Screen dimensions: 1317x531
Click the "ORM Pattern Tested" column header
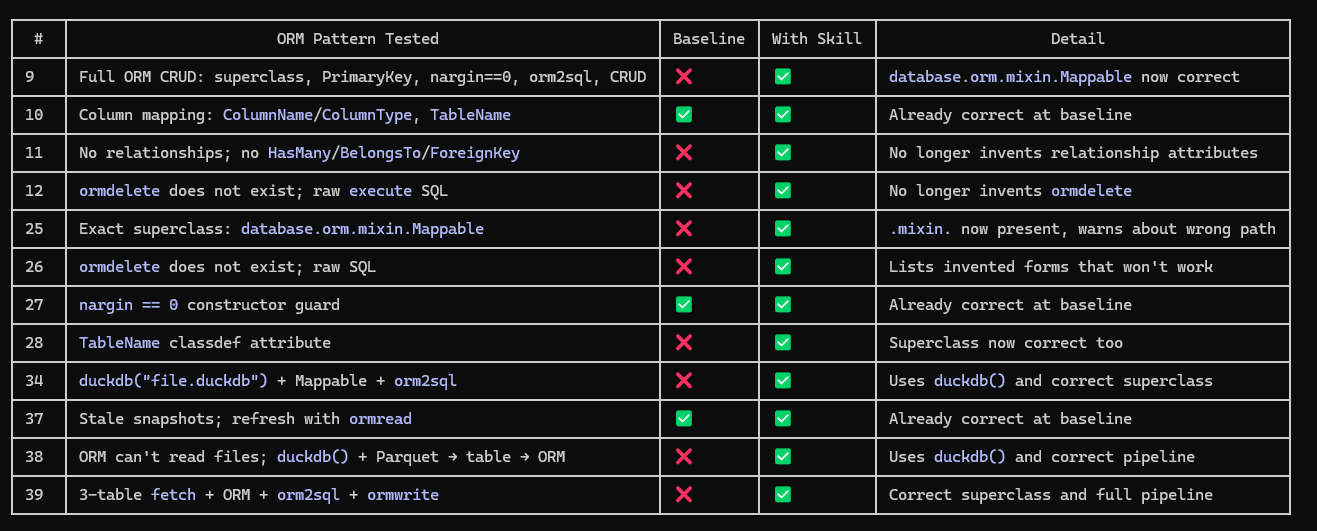coord(357,39)
